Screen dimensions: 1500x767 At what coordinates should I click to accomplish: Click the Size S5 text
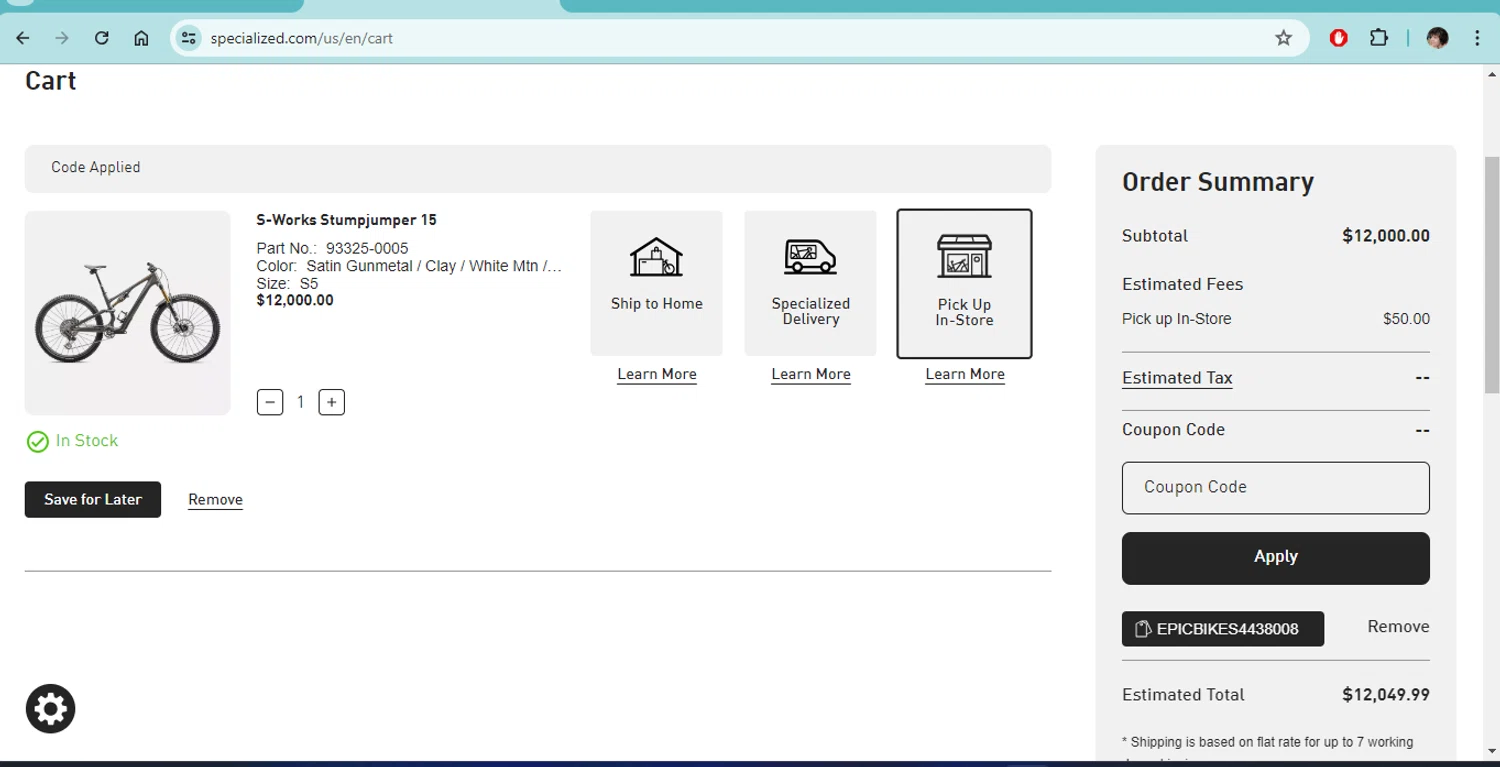tap(287, 284)
